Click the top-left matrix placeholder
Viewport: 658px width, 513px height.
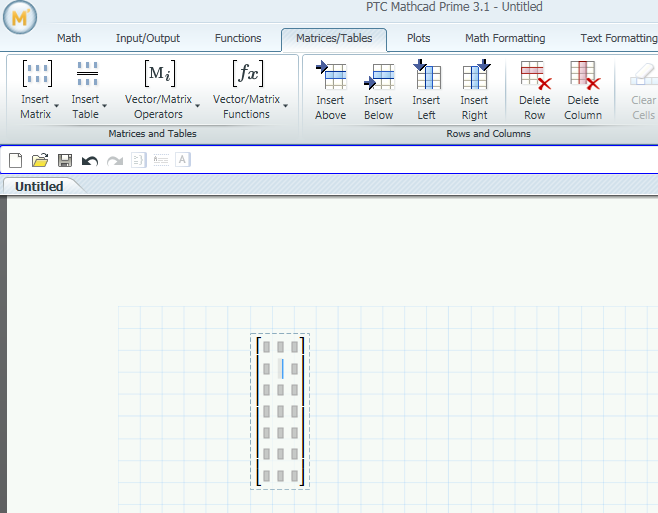point(266,347)
